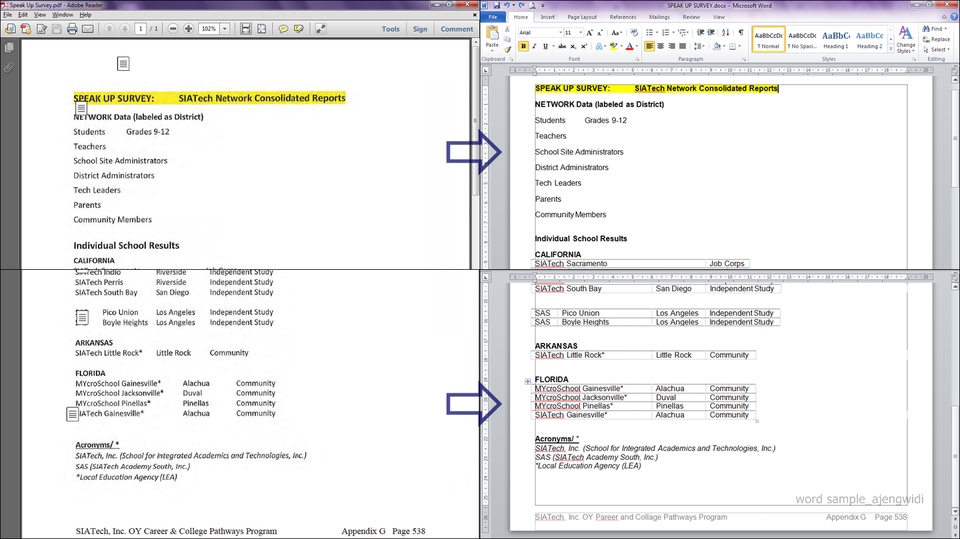The width and height of the screenshot is (960, 539).
Task: Toggle Italic formatting in Word
Action: point(534,47)
